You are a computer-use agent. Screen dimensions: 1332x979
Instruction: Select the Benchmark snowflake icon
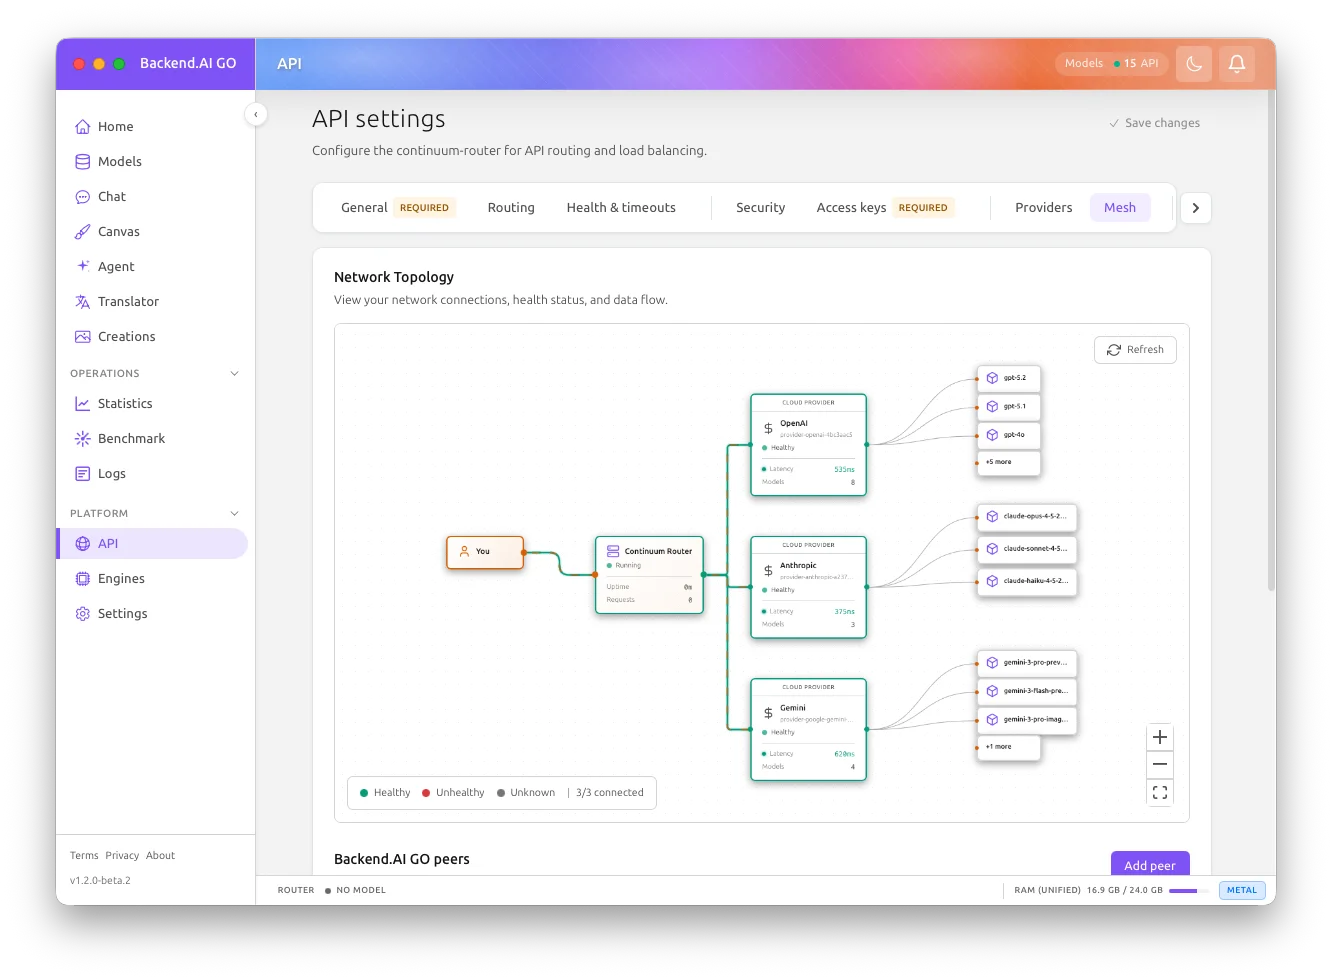81,438
